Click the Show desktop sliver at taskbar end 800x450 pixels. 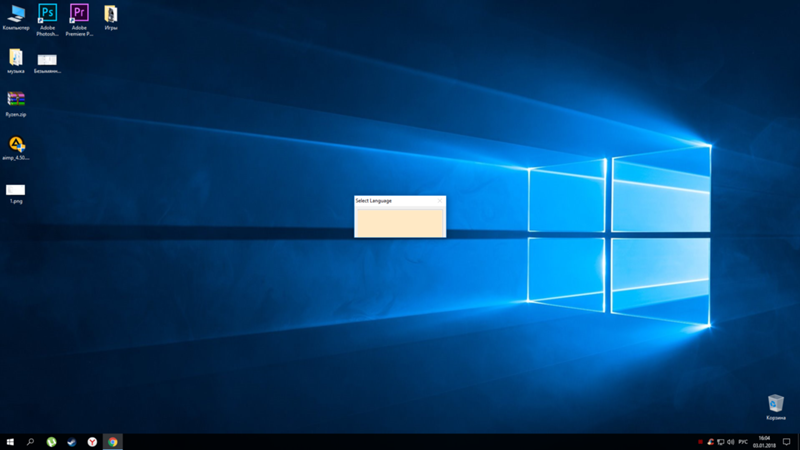pyautogui.click(x=798, y=442)
